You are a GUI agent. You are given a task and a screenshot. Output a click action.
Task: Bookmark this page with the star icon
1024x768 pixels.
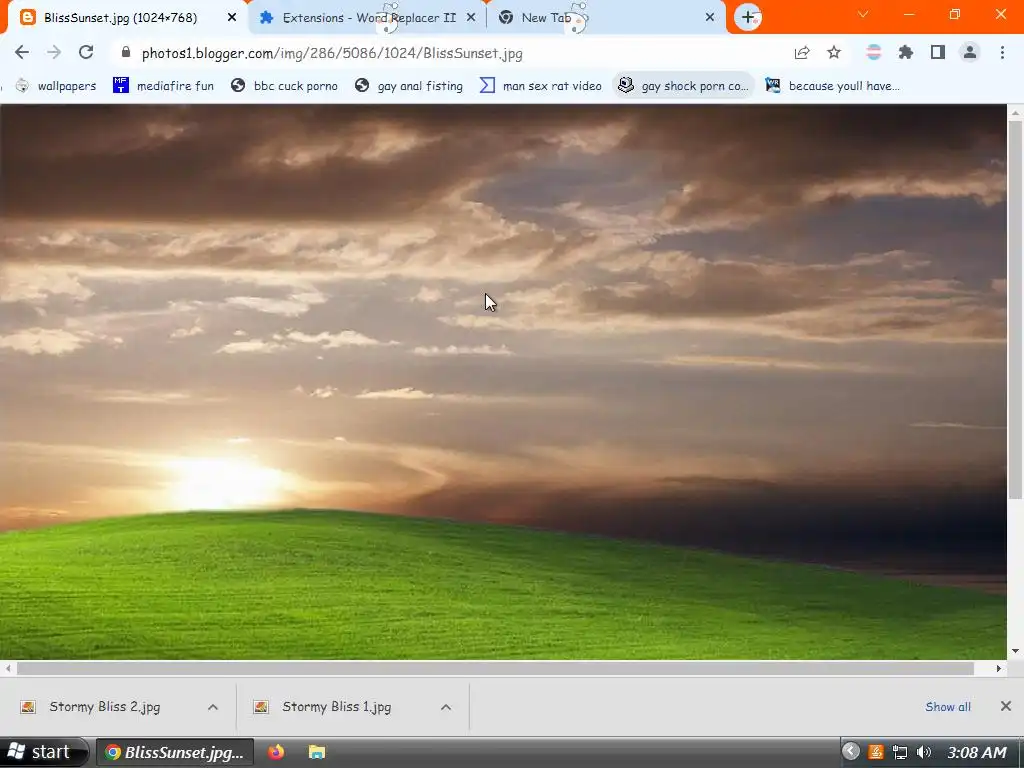pos(834,53)
